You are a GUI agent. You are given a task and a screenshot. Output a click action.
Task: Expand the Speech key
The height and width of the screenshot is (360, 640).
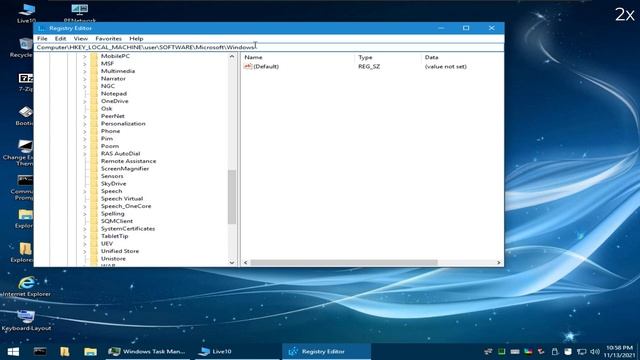(84, 191)
